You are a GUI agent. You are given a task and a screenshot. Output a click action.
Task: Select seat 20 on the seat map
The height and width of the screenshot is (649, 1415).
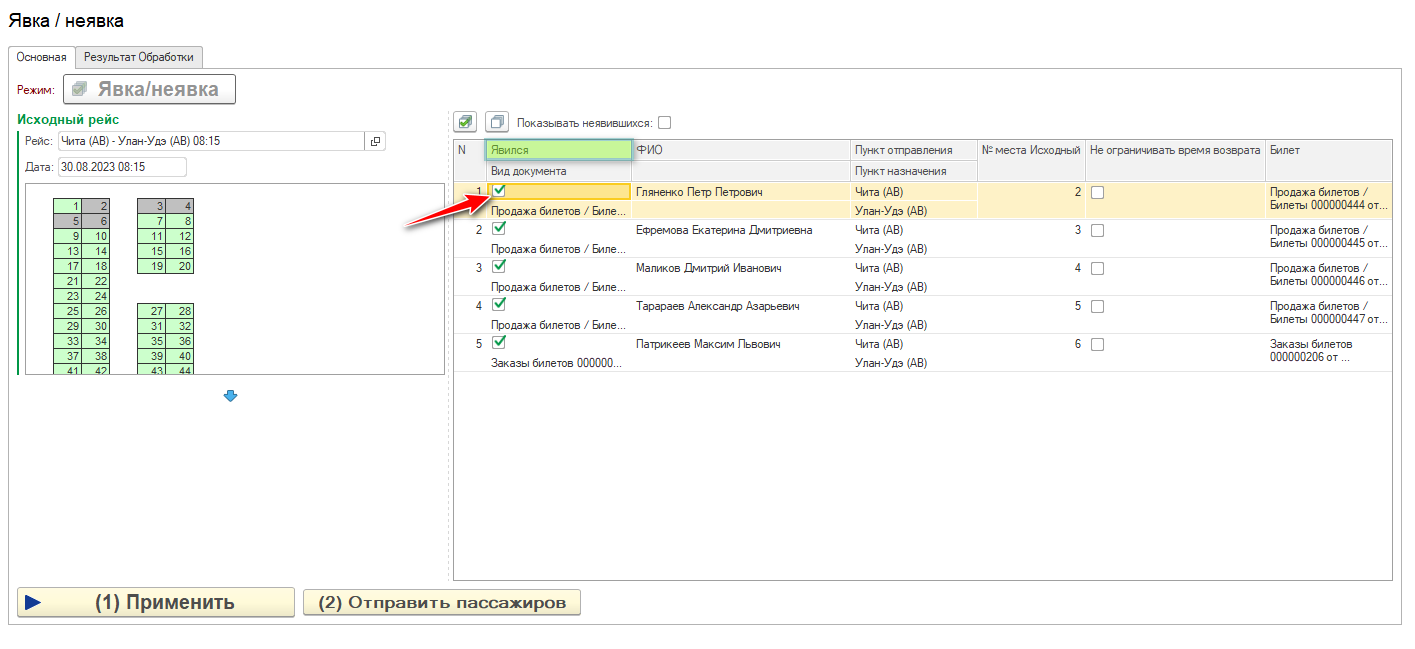[x=180, y=266]
